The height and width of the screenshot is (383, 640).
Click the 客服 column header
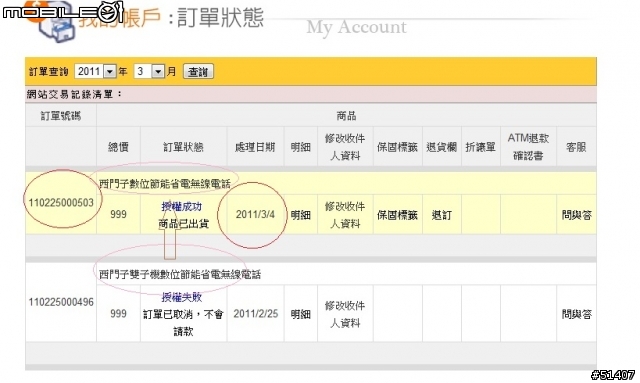pyautogui.click(x=576, y=147)
